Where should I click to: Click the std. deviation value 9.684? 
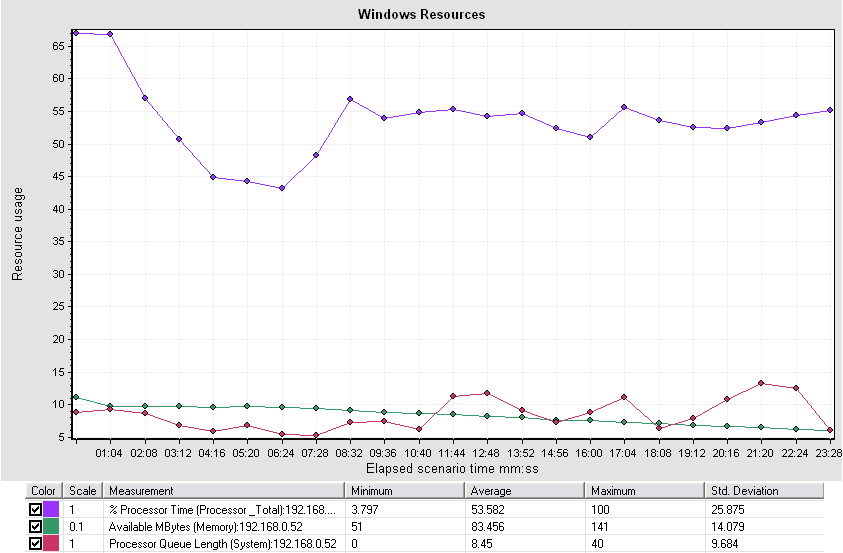point(724,544)
